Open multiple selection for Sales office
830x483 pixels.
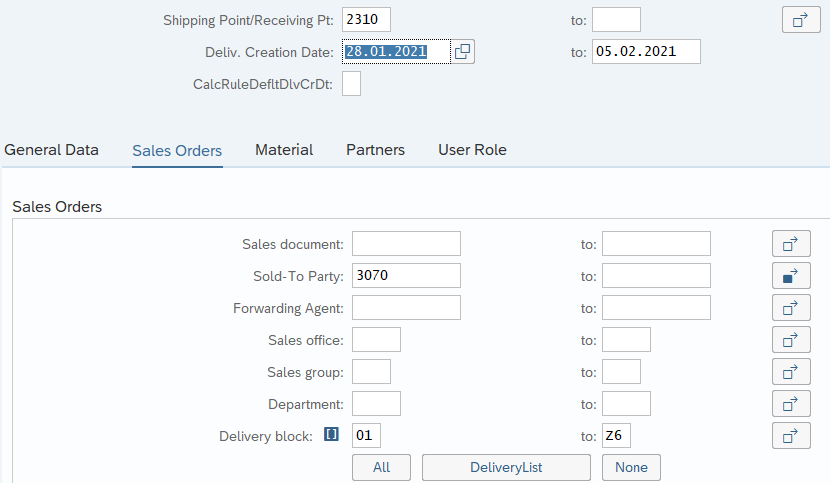pos(791,339)
